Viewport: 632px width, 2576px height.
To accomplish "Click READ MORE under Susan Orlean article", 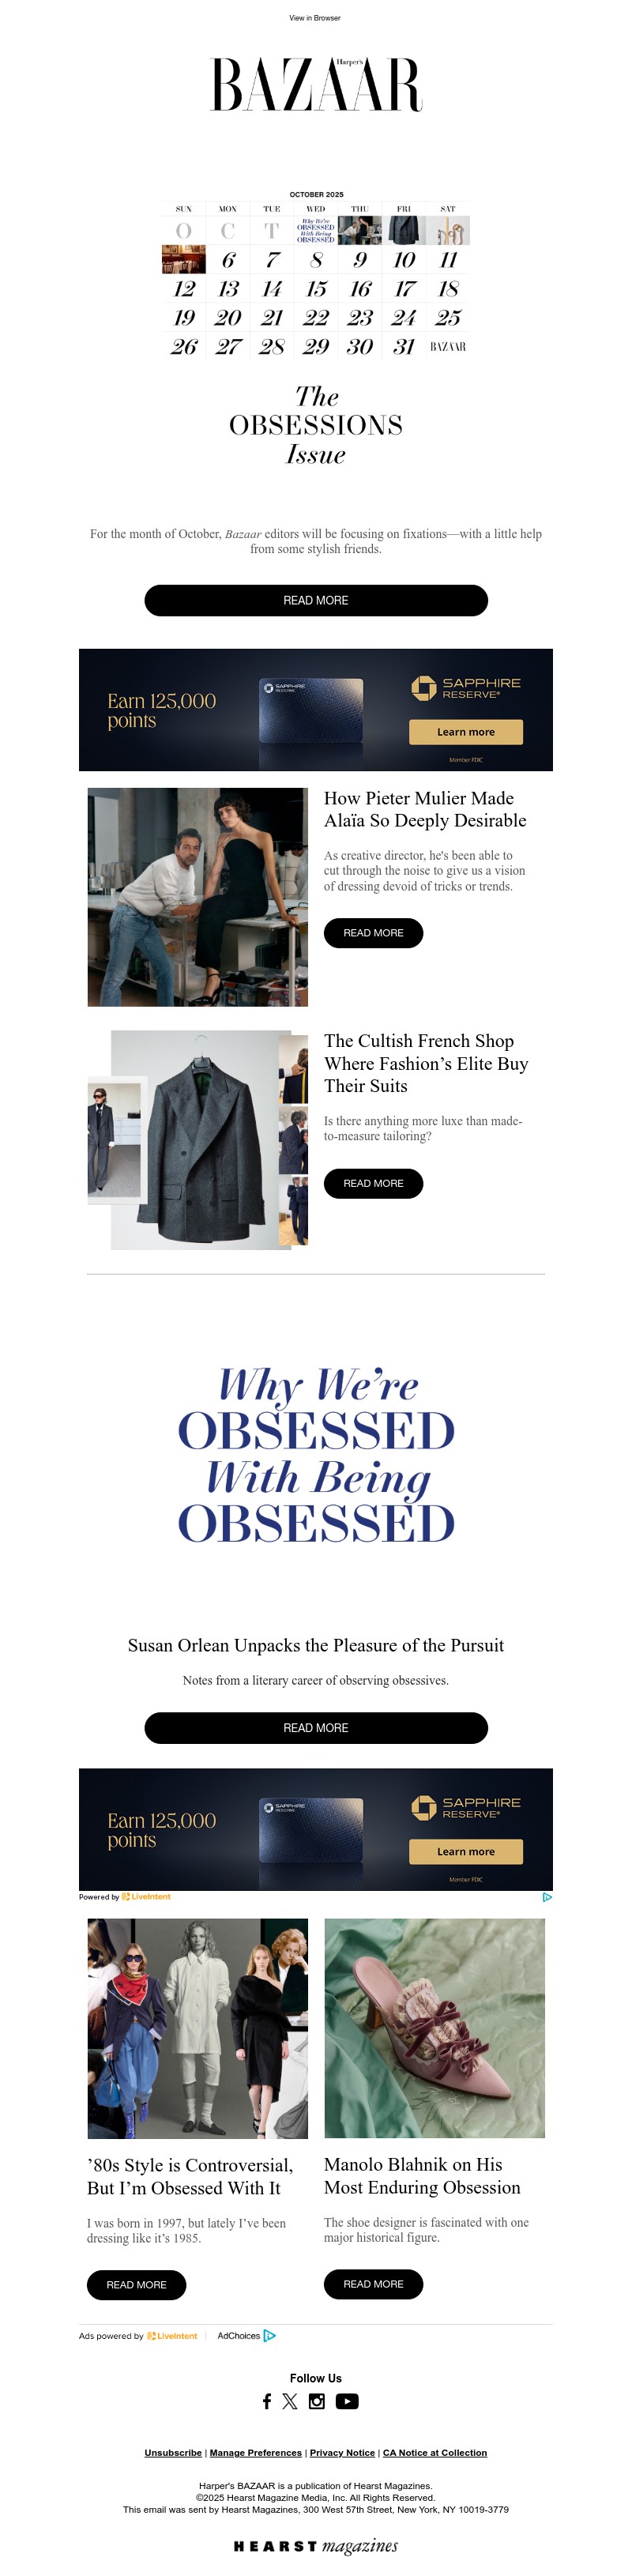I will pos(316,1727).
